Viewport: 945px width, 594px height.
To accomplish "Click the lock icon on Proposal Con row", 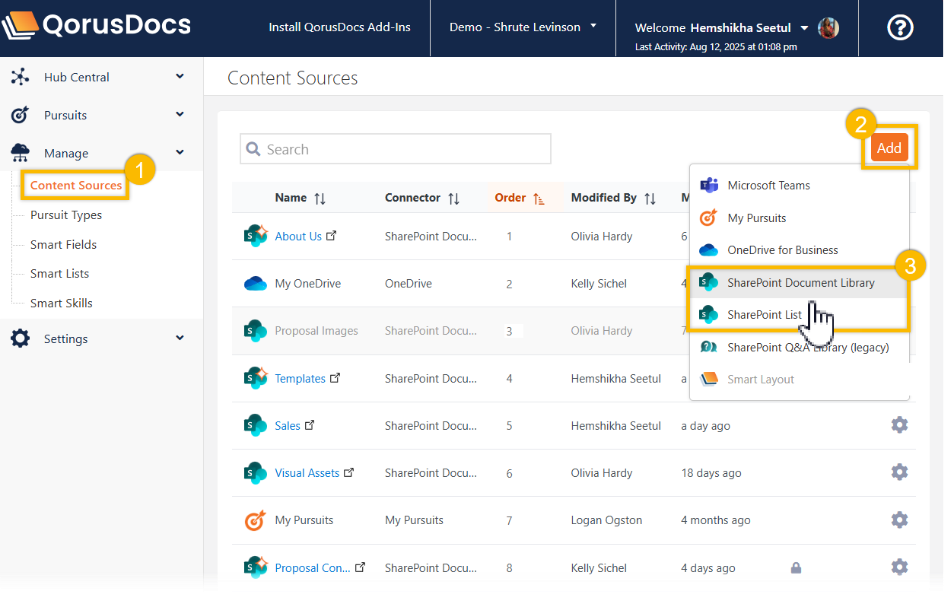I will 796,568.
